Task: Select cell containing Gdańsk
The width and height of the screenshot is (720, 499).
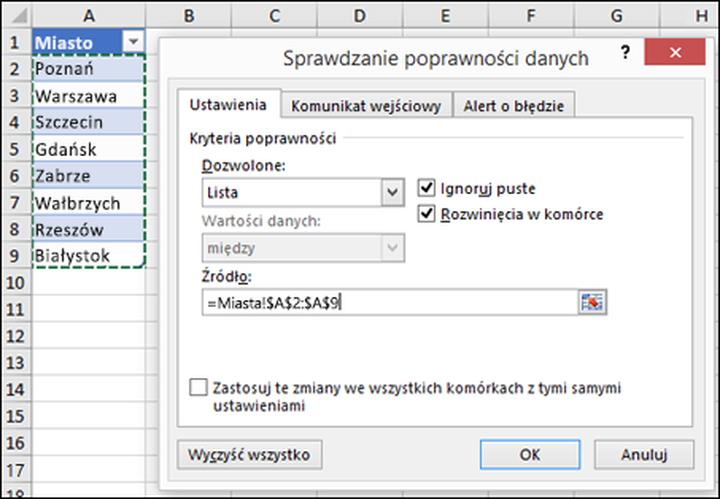Action: coord(89,149)
